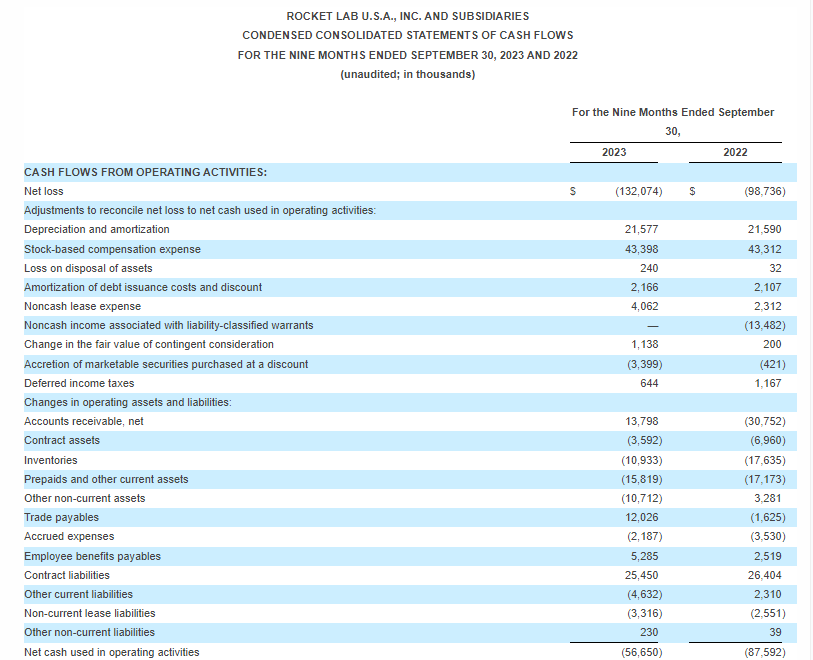The image size is (813, 660).
Task: Select the 2023 accounts receivable value 13,798
Action: [x=641, y=421]
